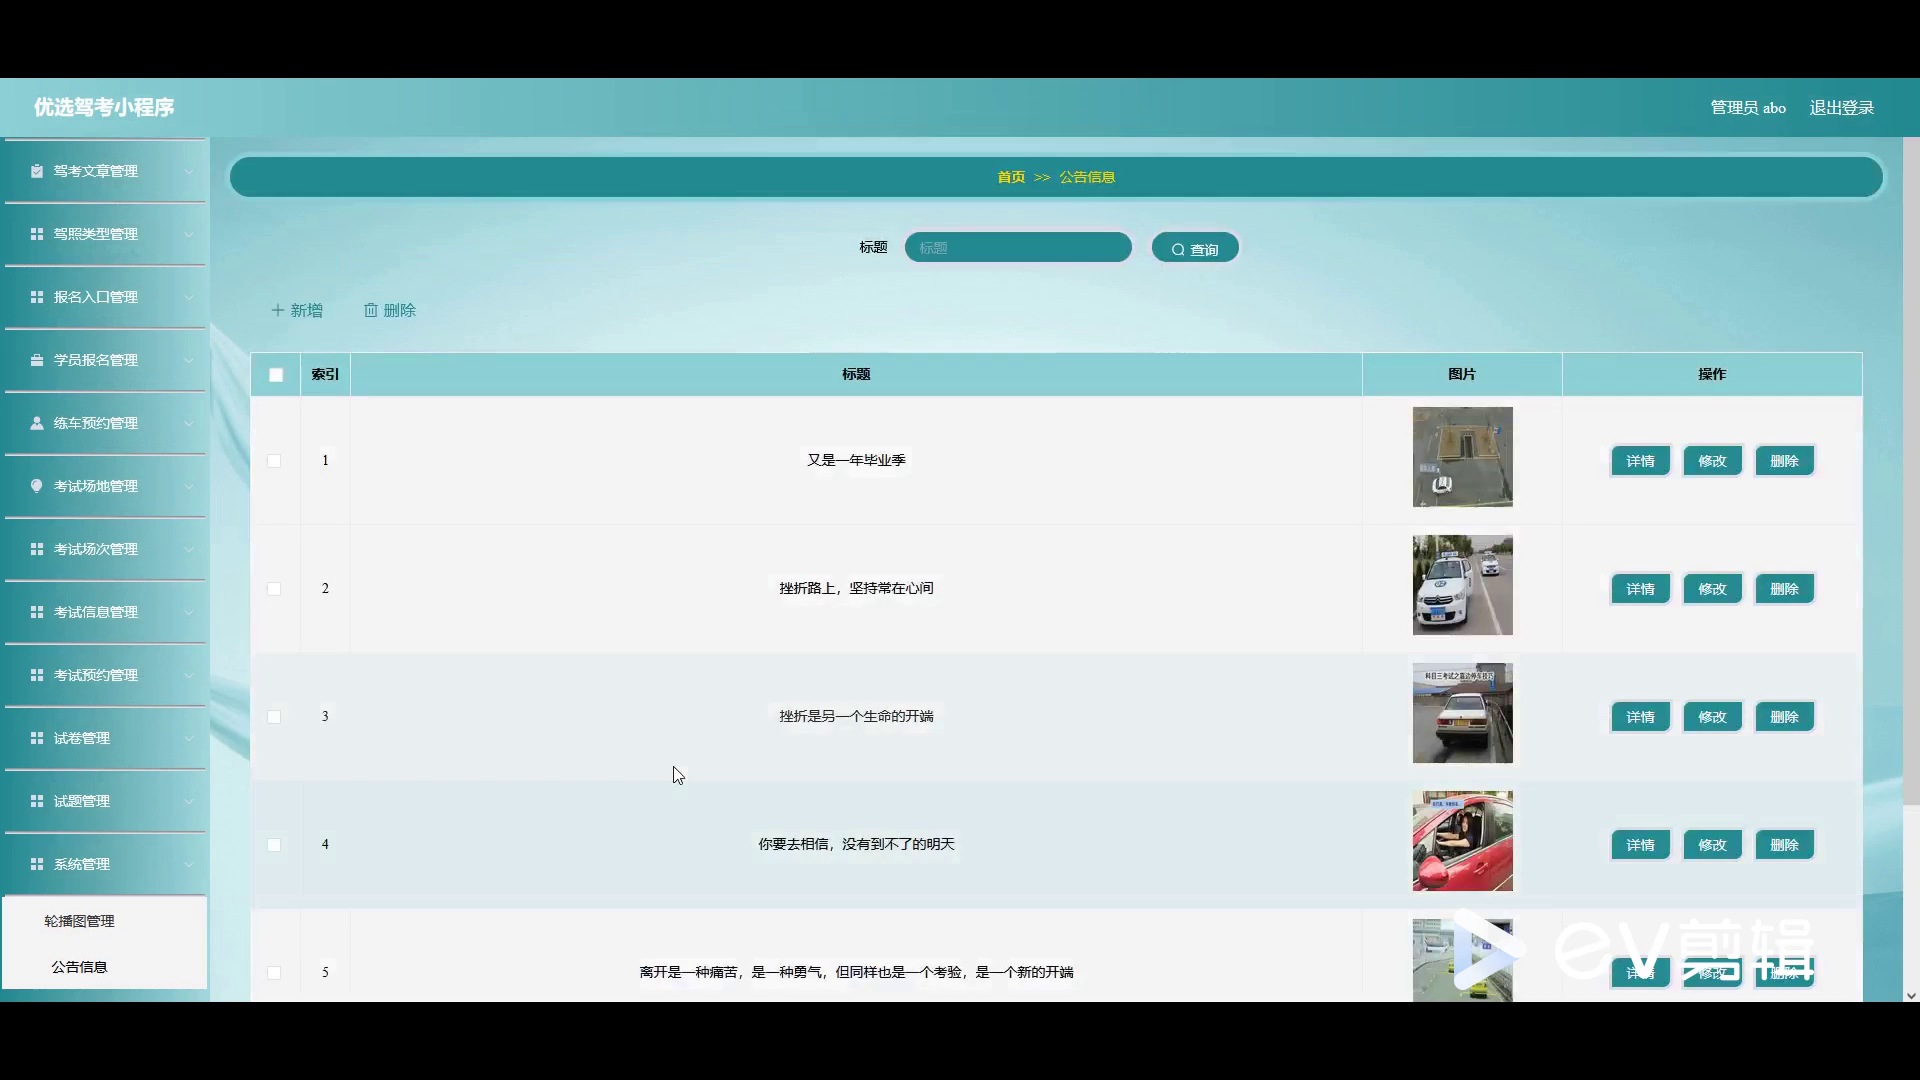Toggle the select-all checkbox in table header

coord(276,375)
